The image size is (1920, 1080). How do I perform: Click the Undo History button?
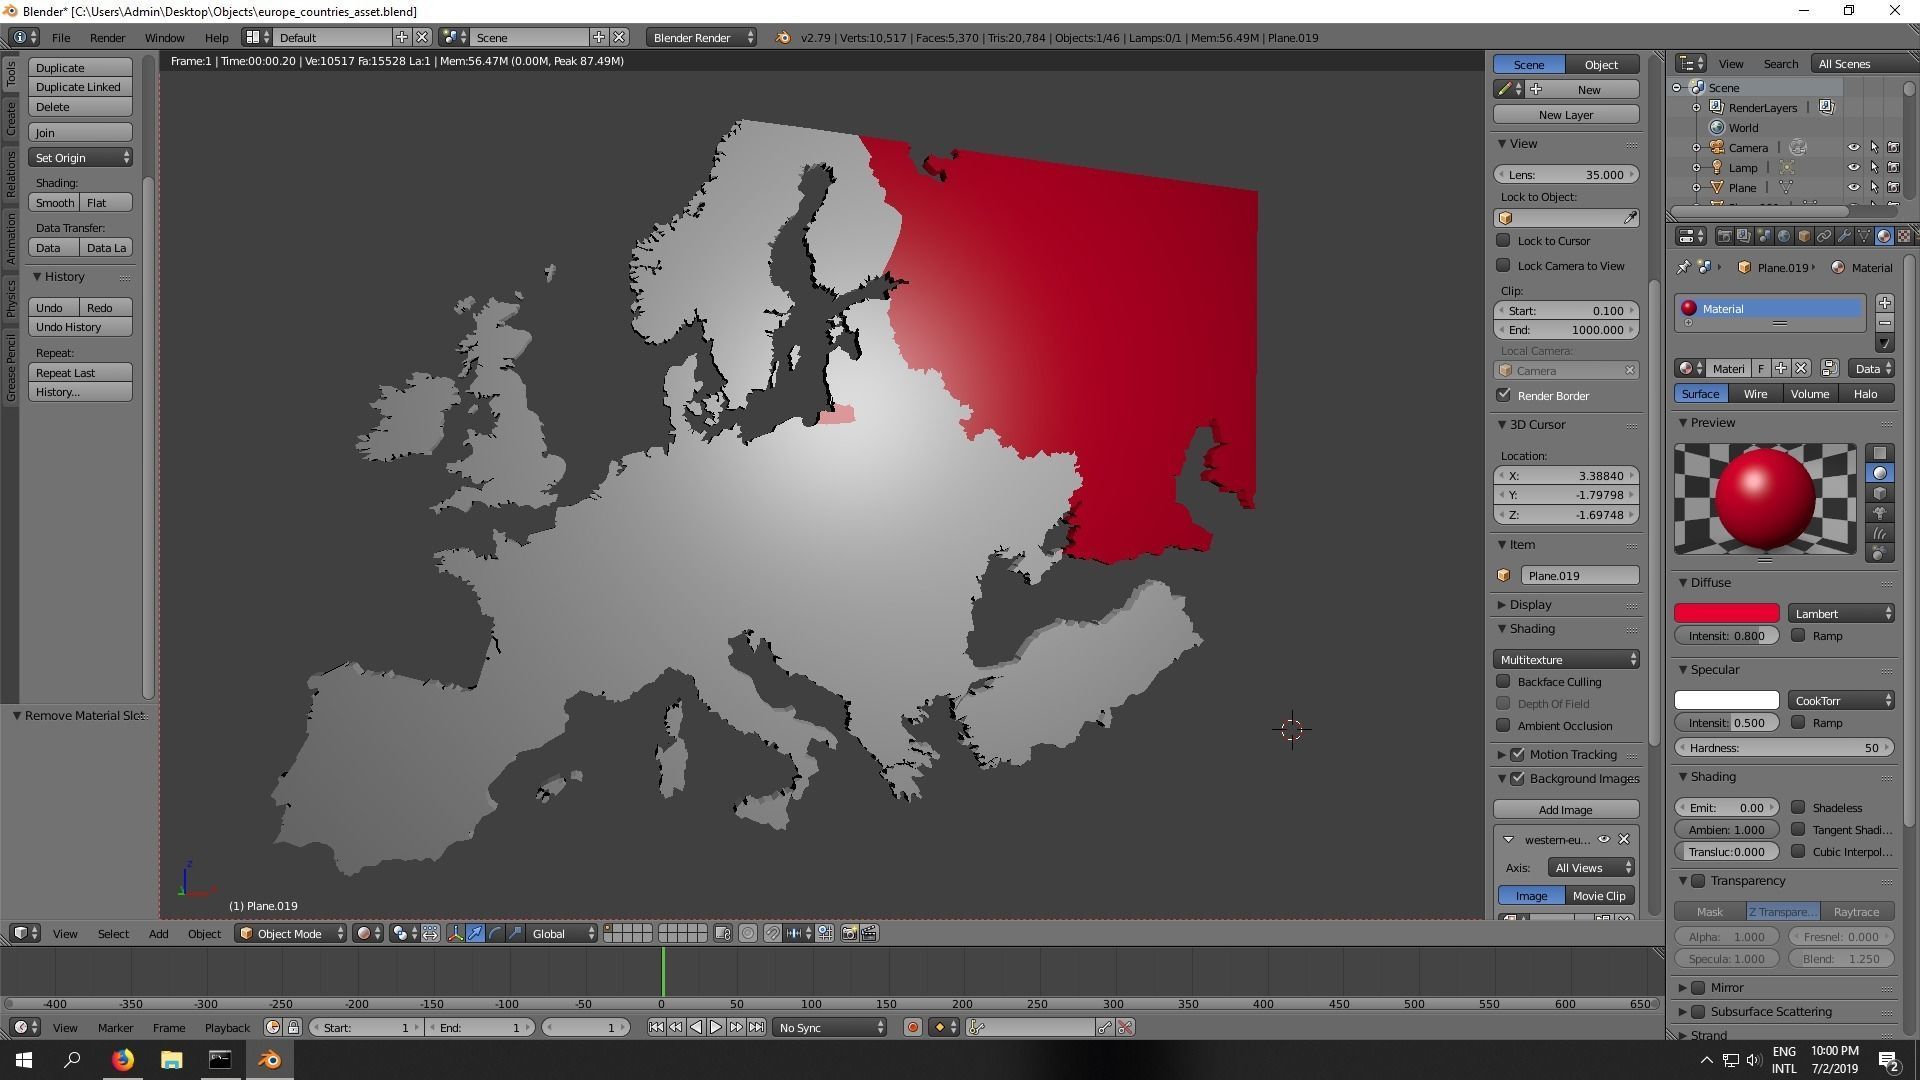[81, 326]
